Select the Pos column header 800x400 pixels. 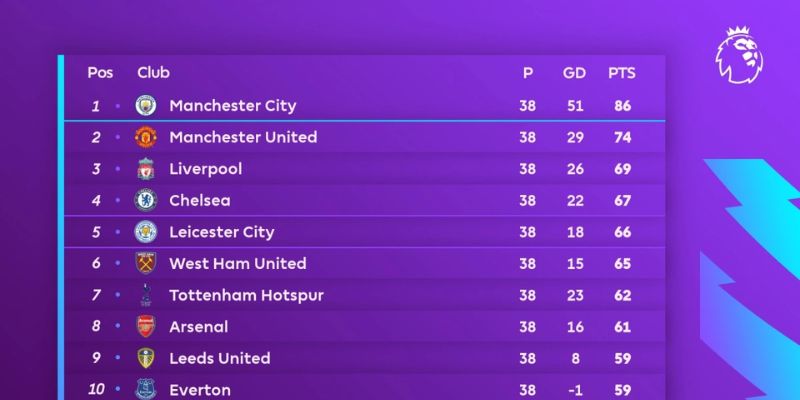[x=100, y=73]
